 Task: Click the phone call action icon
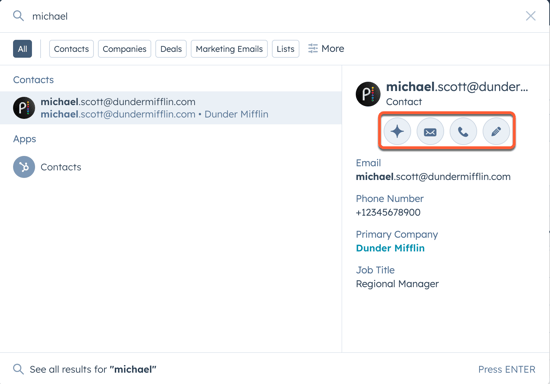463,132
